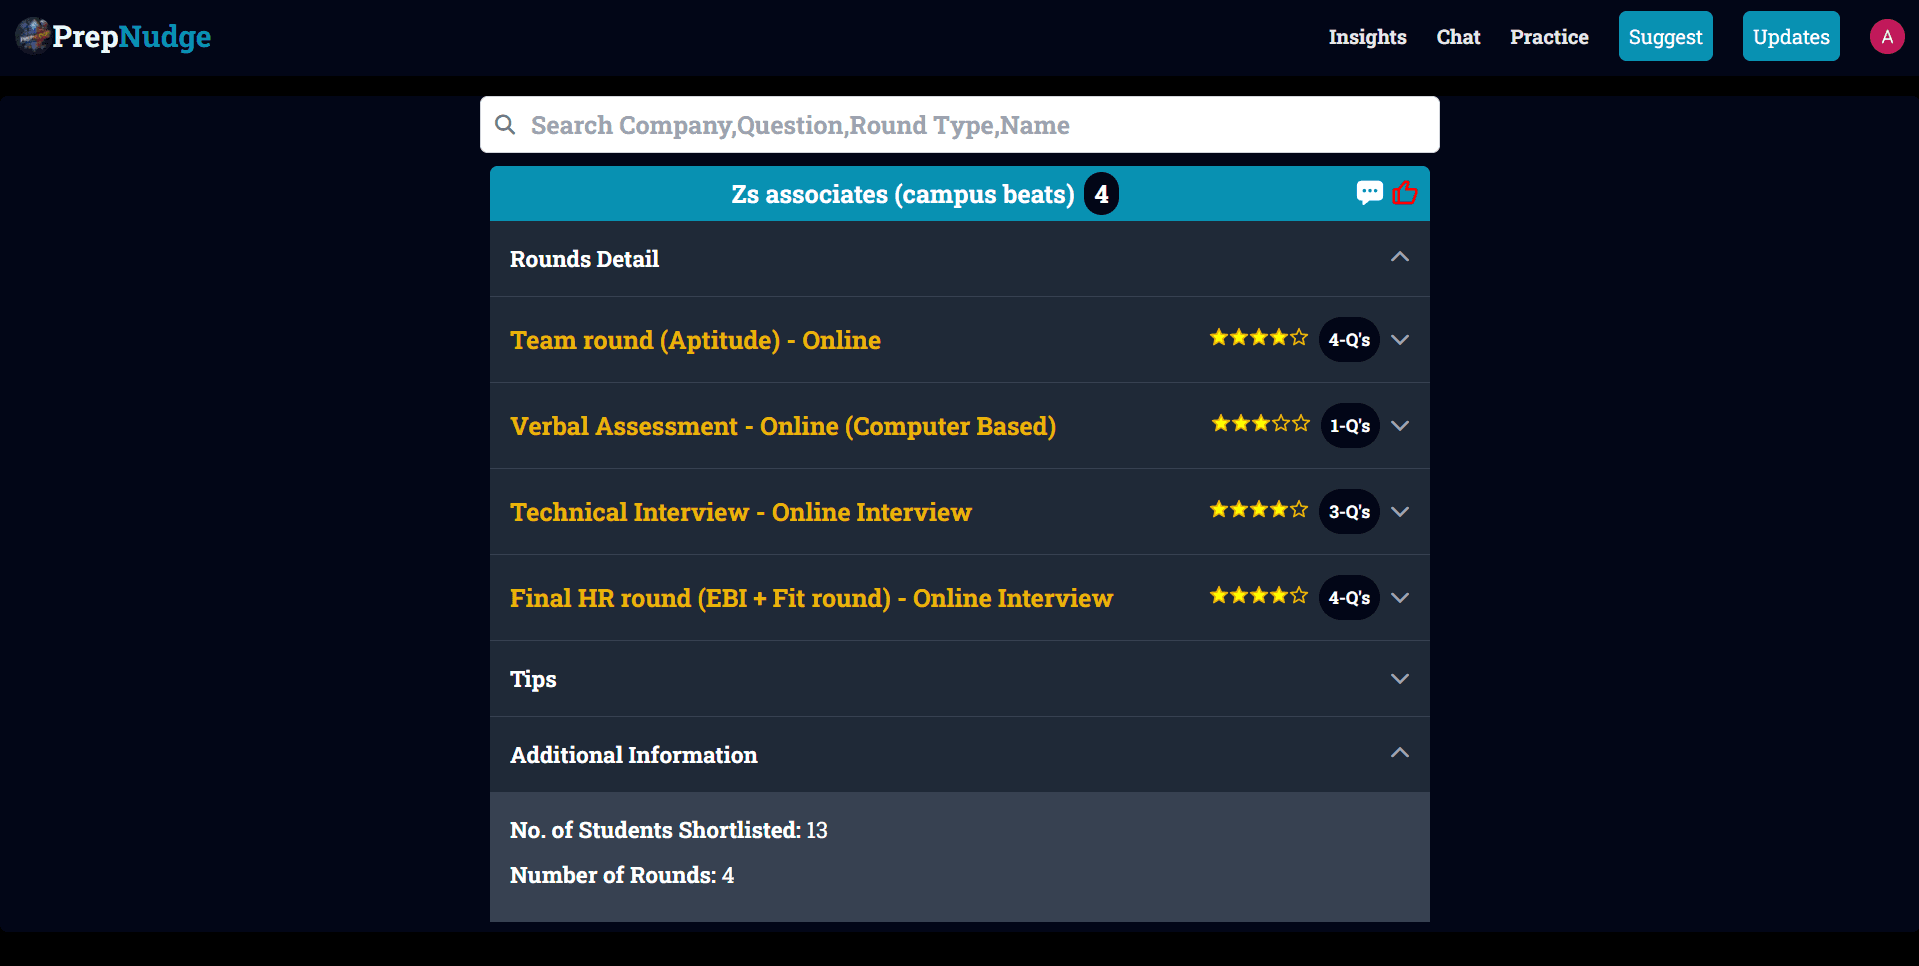Click the star rating for Final HR round

pos(1258,596)
